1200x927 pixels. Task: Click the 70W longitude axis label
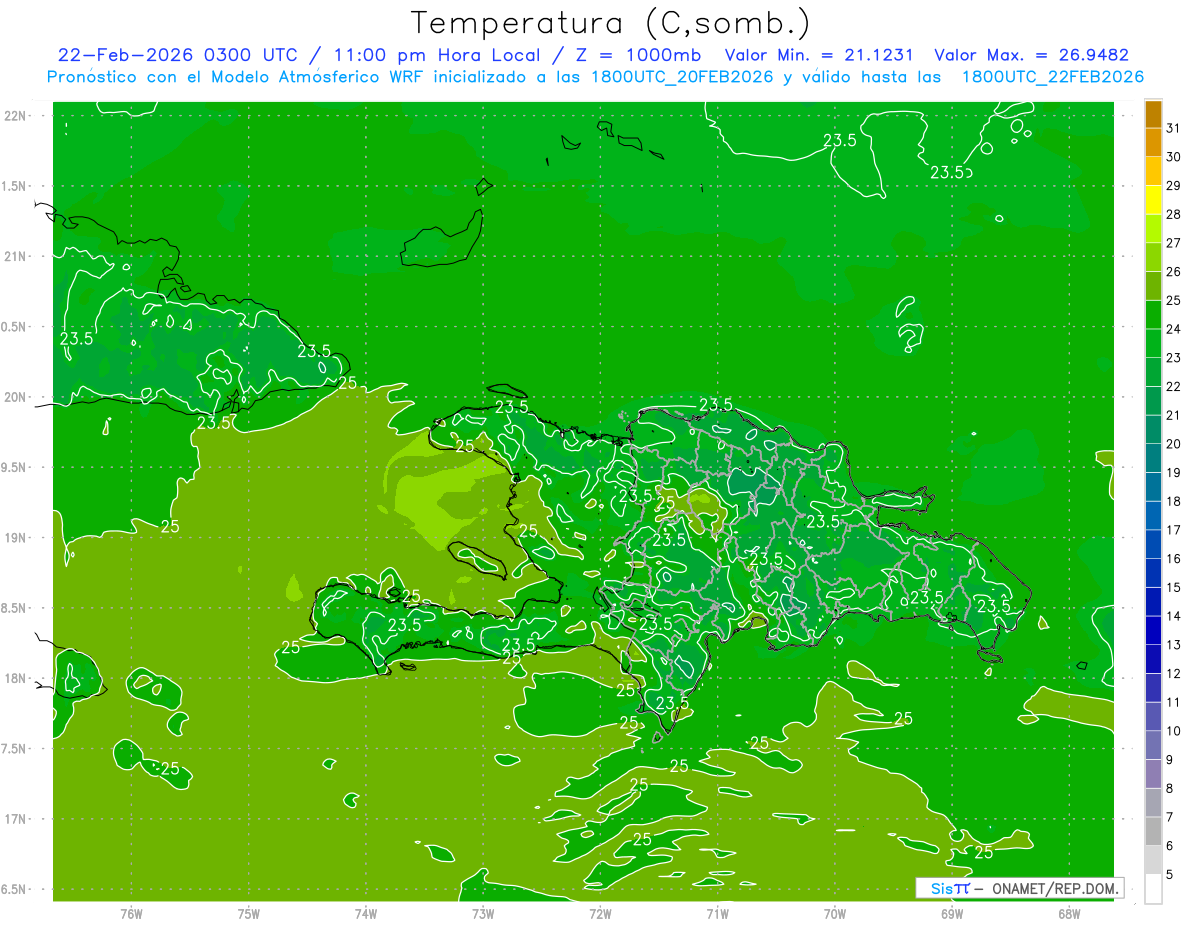835,913
